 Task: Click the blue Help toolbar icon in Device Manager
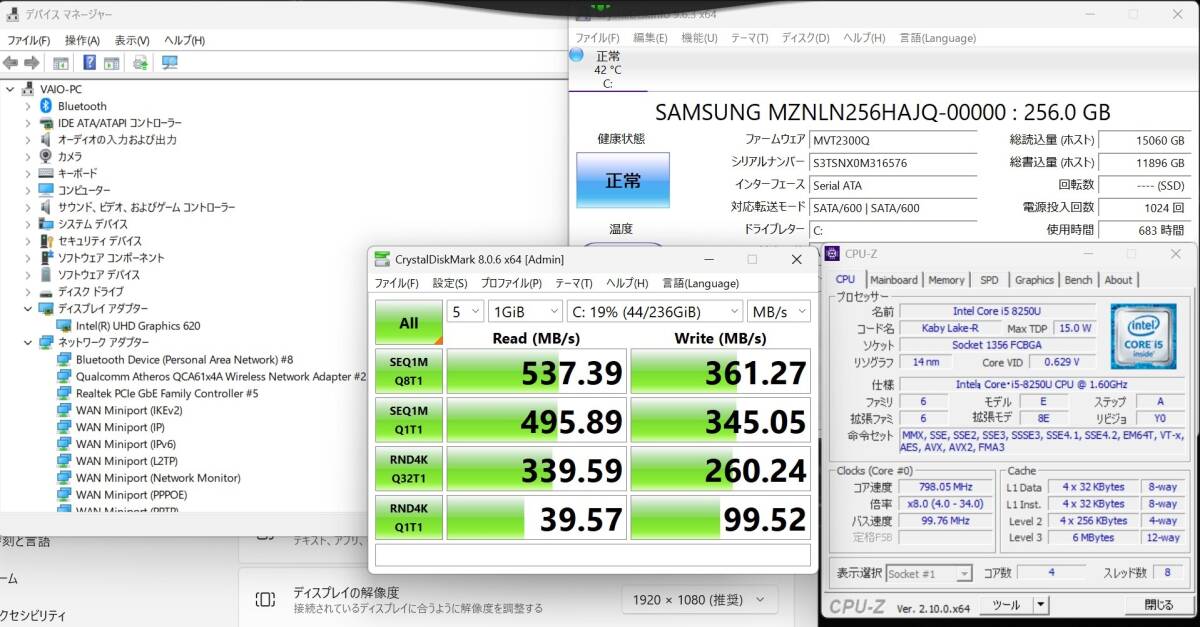pos(90,63)
